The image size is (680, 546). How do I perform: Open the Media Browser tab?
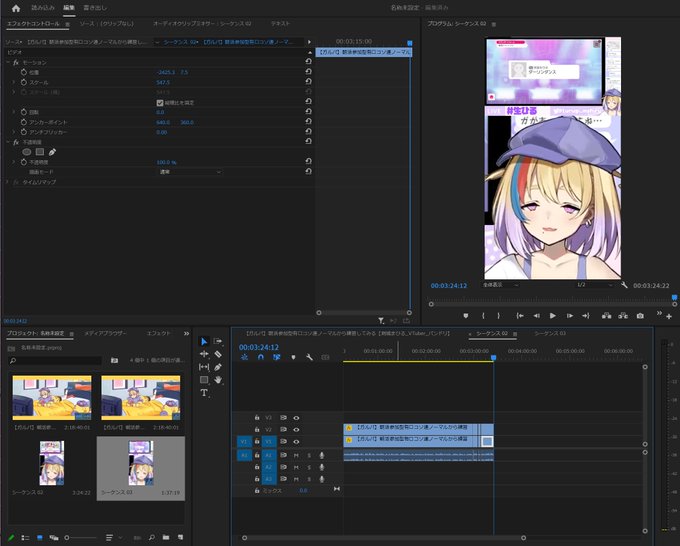click(x=105, y=333)
